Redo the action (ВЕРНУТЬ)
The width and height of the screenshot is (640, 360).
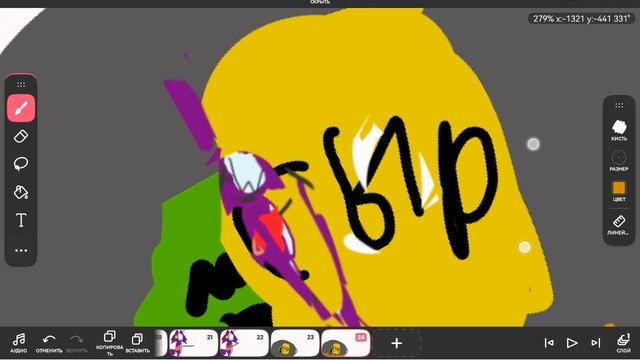[x=77, y=343]
